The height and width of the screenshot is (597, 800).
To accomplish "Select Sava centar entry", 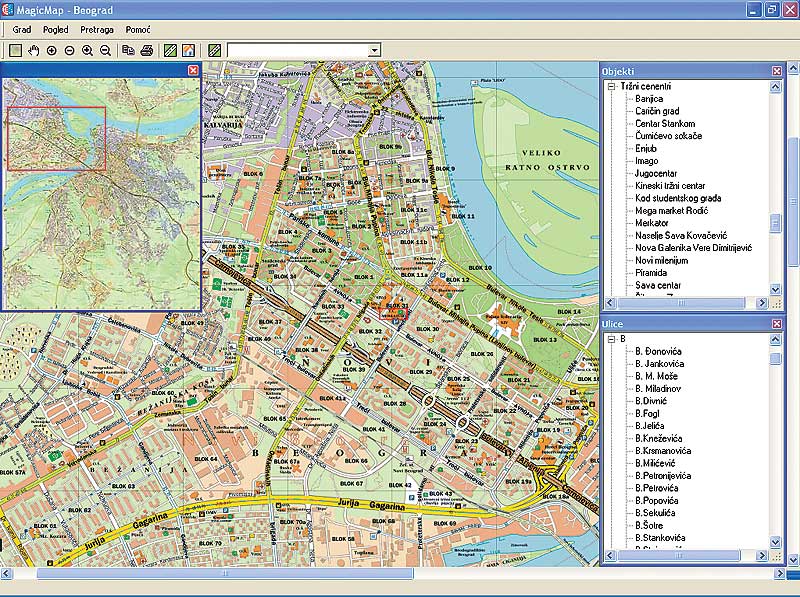I will [658, 285].
